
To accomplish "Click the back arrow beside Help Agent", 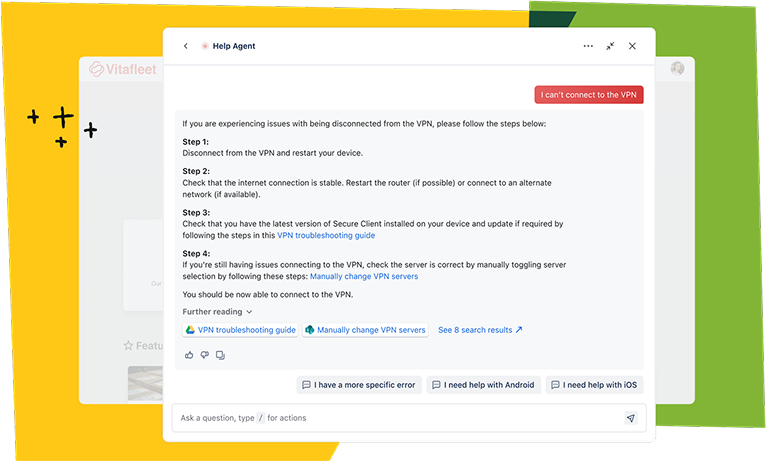I will point(186,46).
